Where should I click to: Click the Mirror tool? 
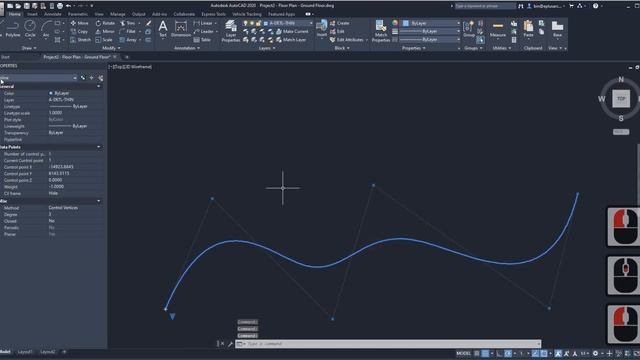click(x=105, y=31)
